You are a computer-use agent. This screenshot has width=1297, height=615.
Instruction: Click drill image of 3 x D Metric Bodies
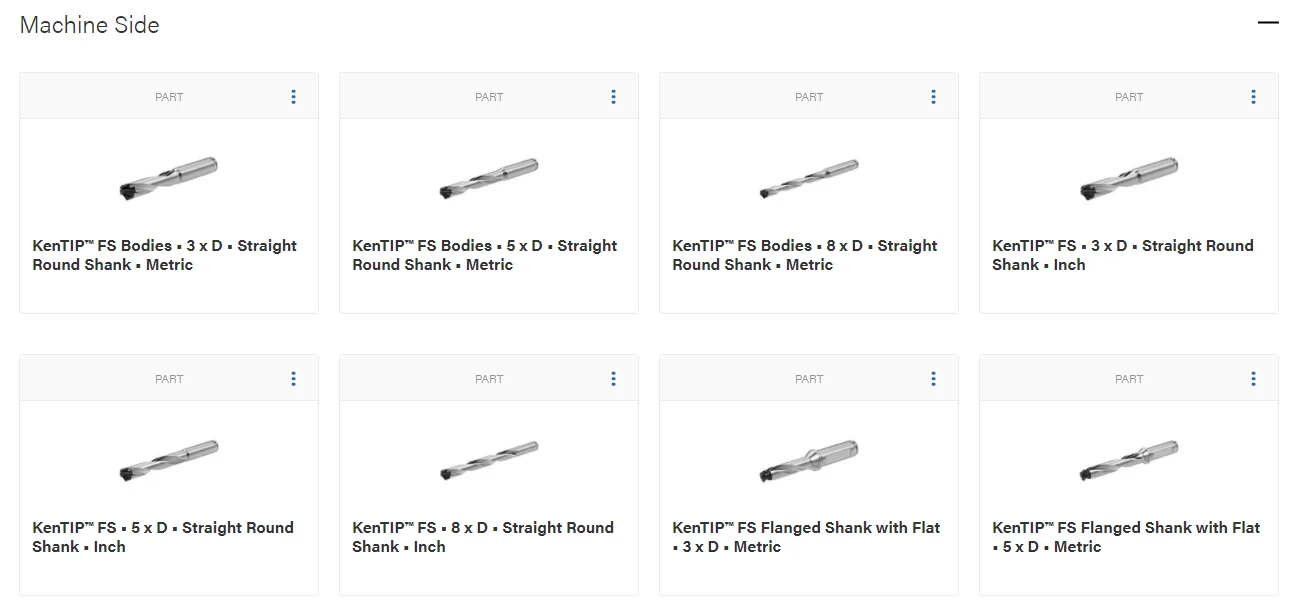[168, 177]
